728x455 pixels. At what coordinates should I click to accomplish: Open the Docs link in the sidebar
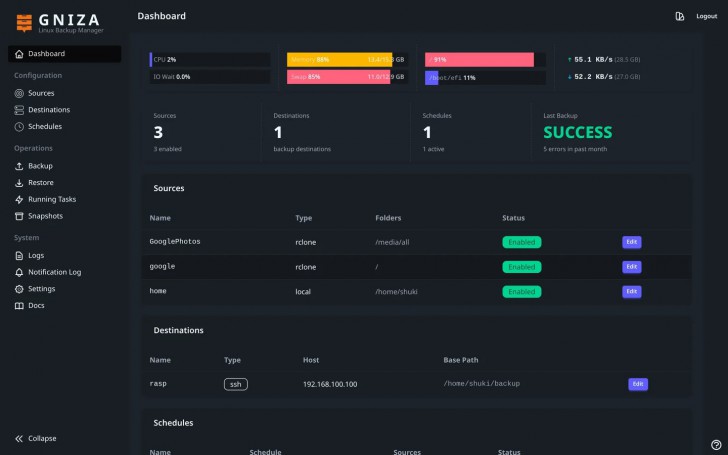pyautogui.click(x=65, y=306)
